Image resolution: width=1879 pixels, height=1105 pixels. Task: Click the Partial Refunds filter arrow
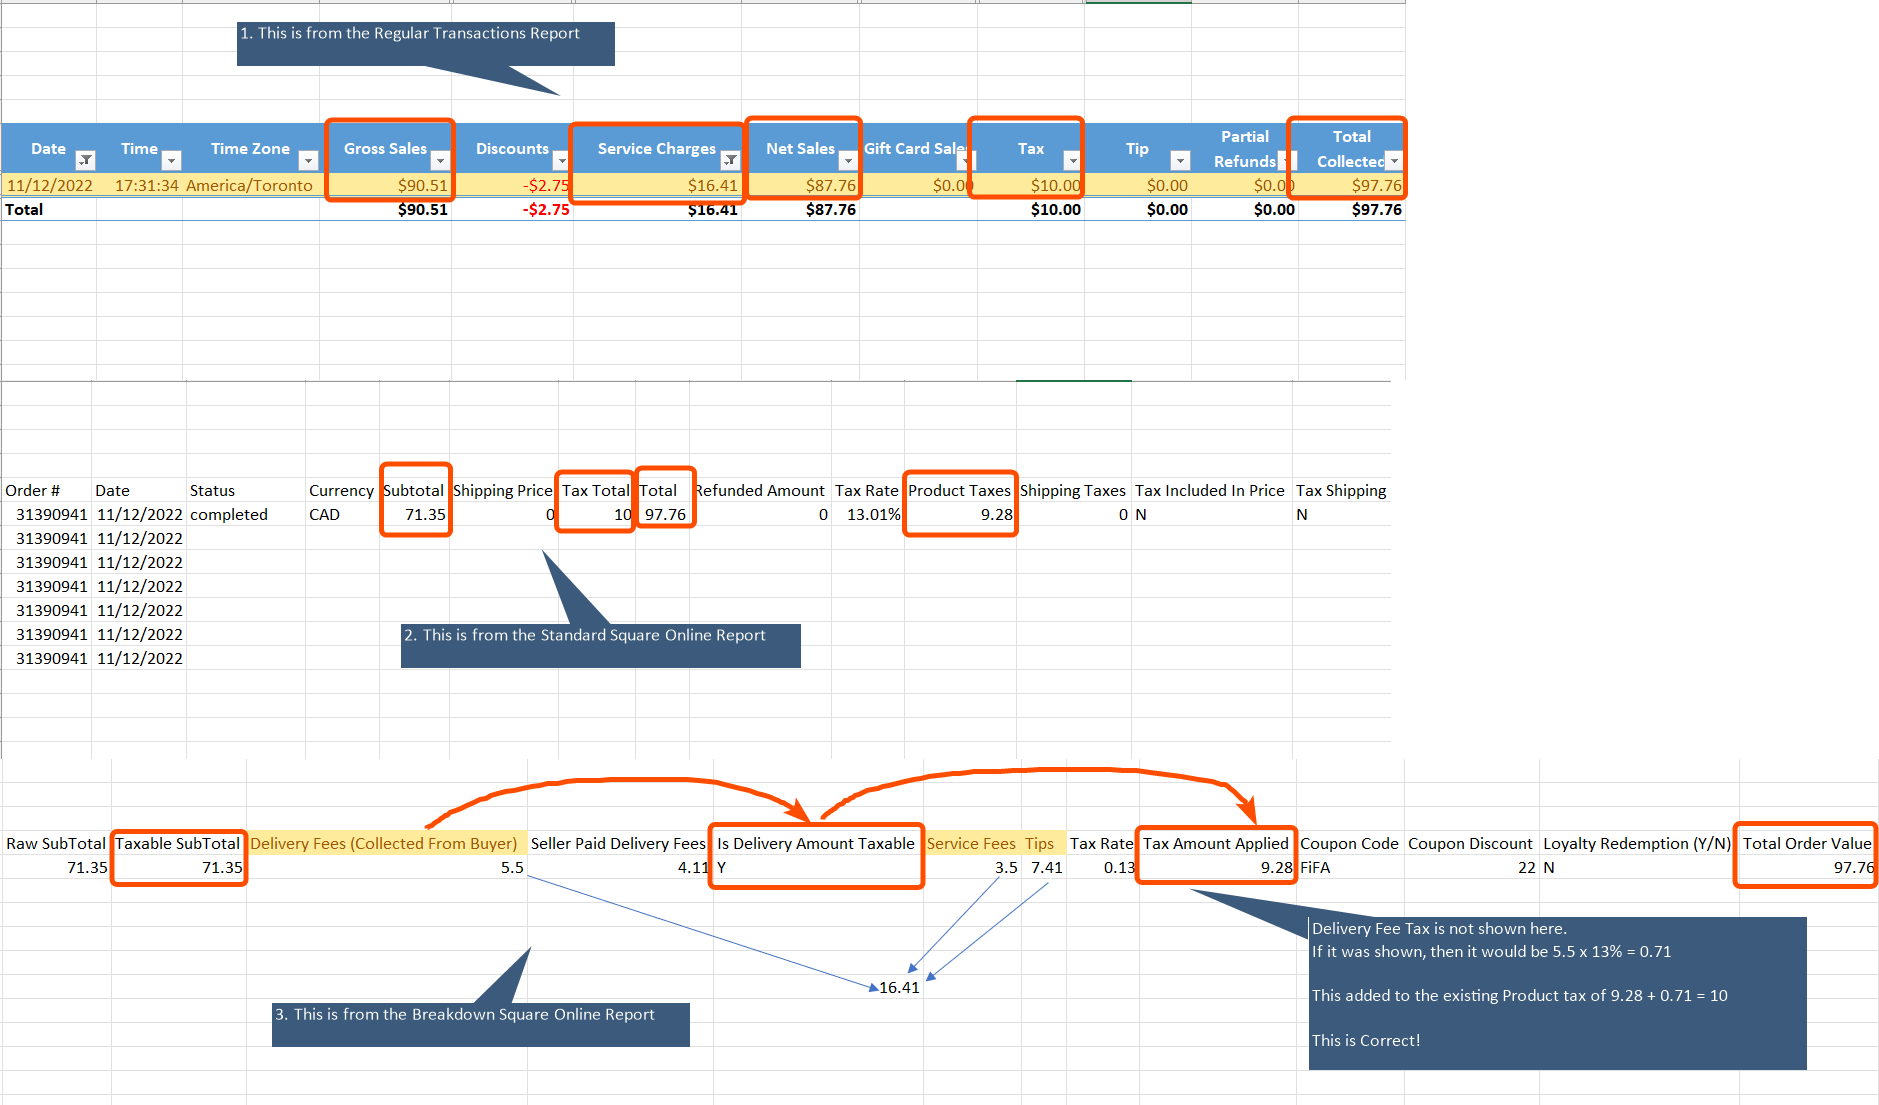coord(1287,160)
